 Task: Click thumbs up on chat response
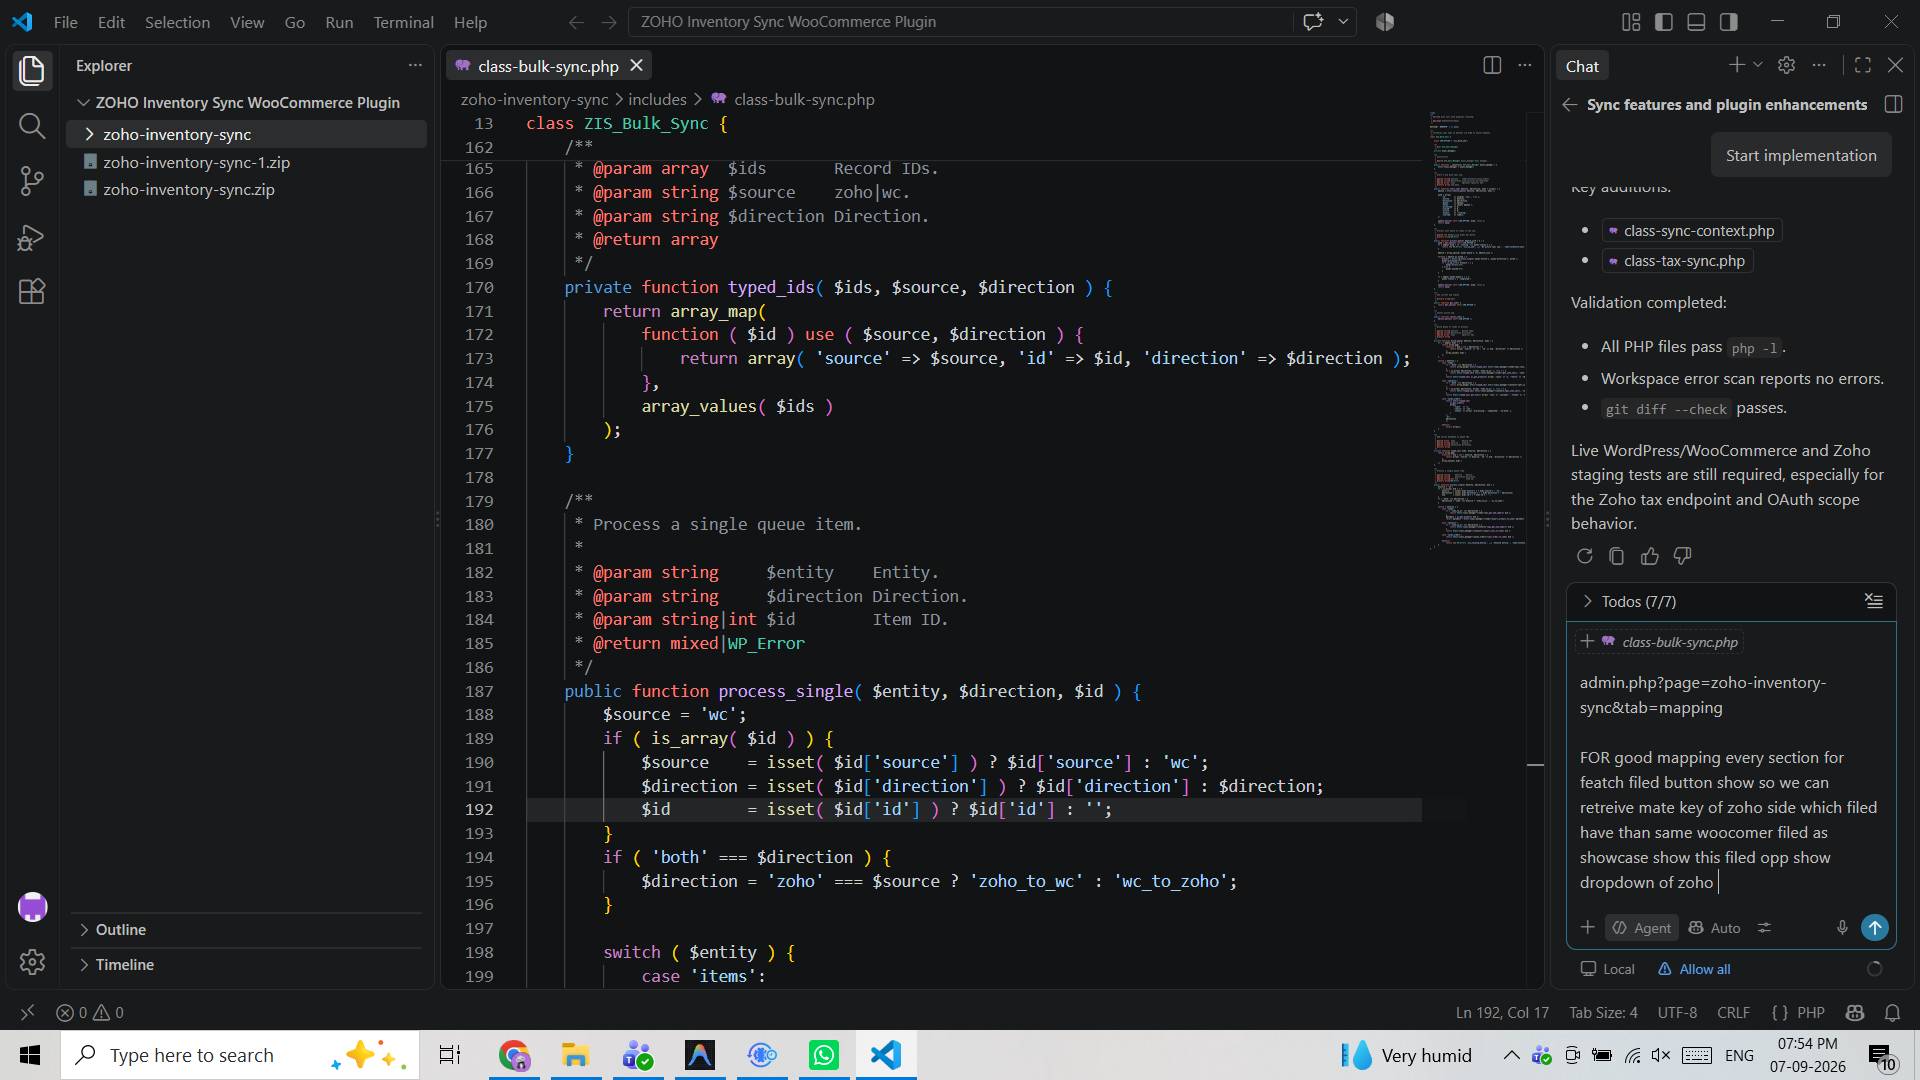point(1650,556)
